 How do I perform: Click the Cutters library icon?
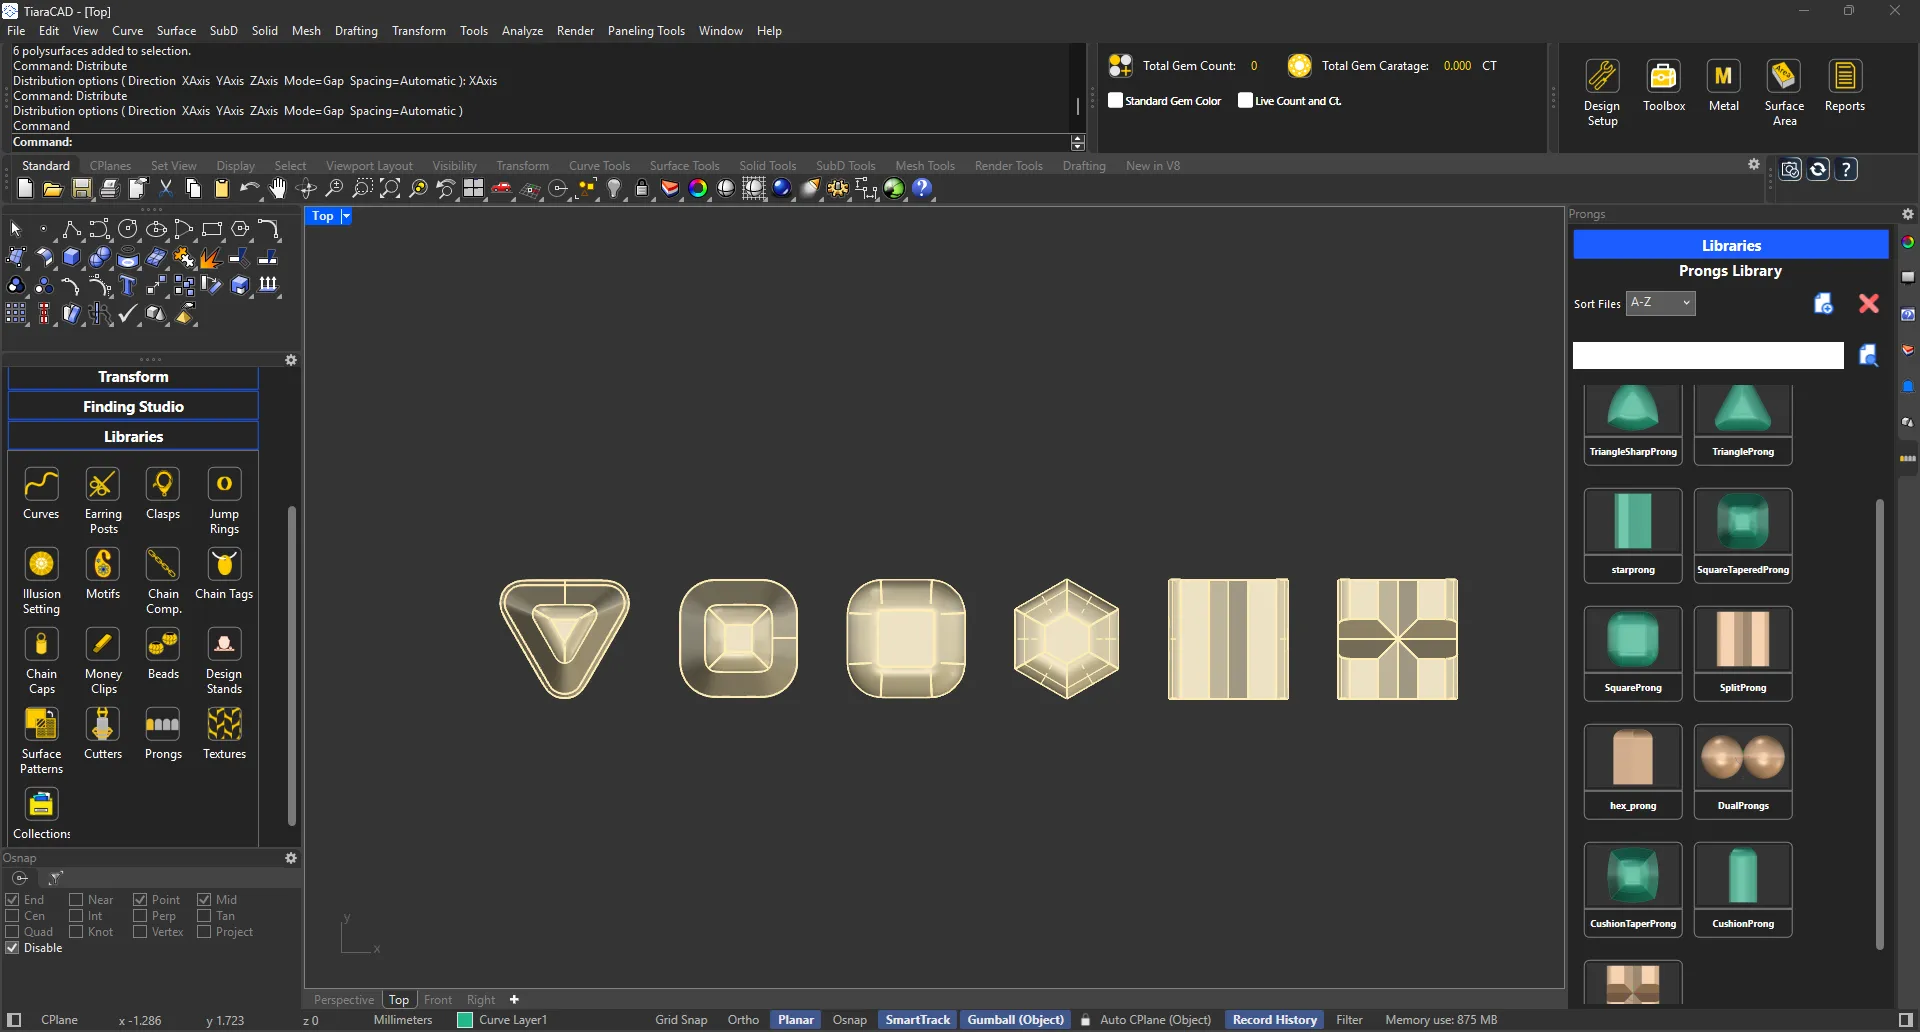coord(102,725)
